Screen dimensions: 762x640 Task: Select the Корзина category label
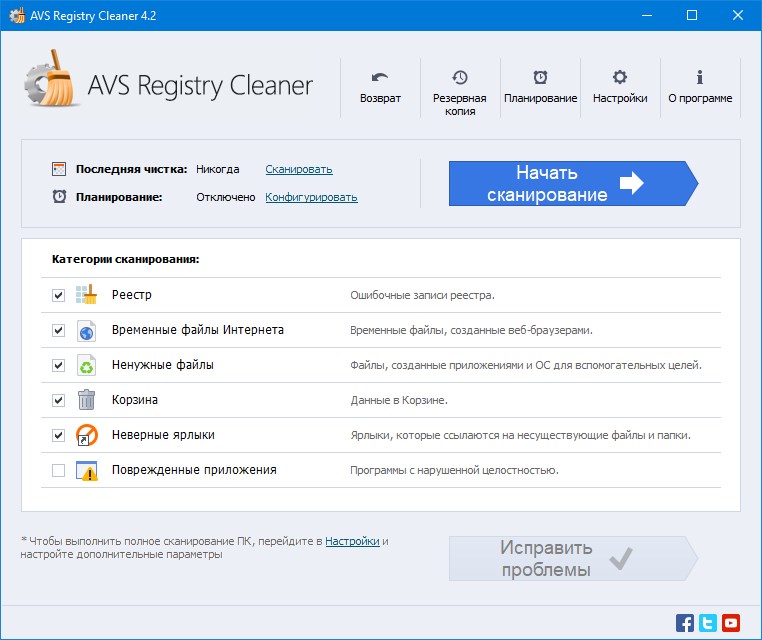(135, 400)
